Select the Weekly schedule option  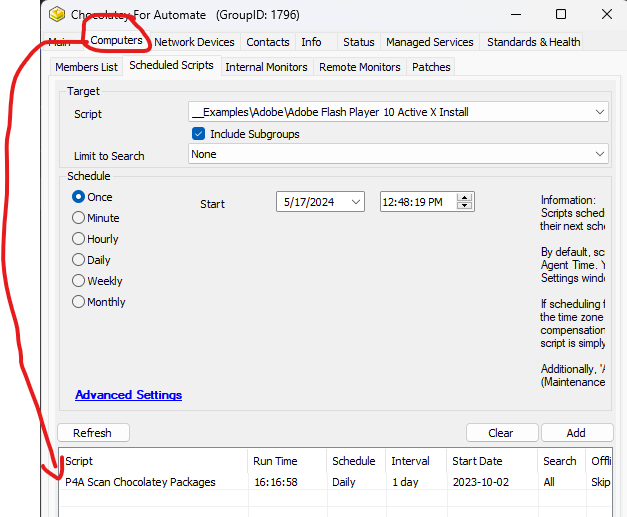78,281
